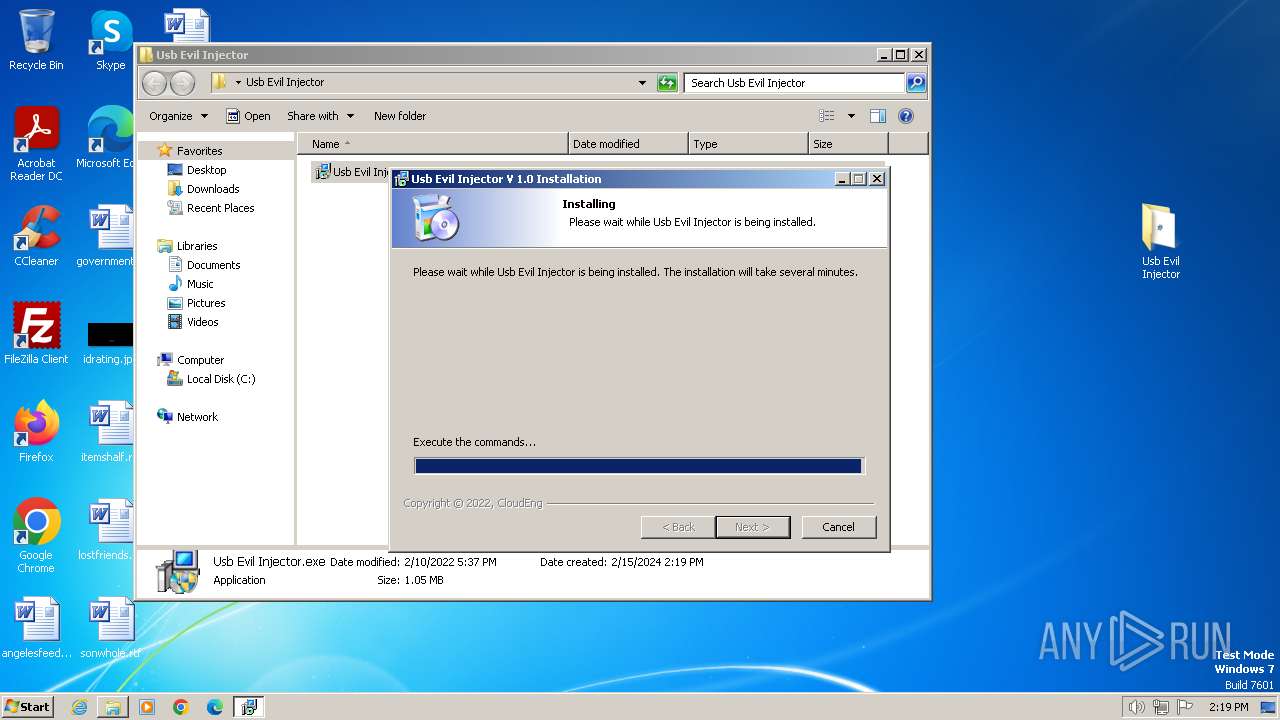This screenshot has height=720, width=1280.
Task: Expand the Share with dropdown
Action: pos(320,116)
